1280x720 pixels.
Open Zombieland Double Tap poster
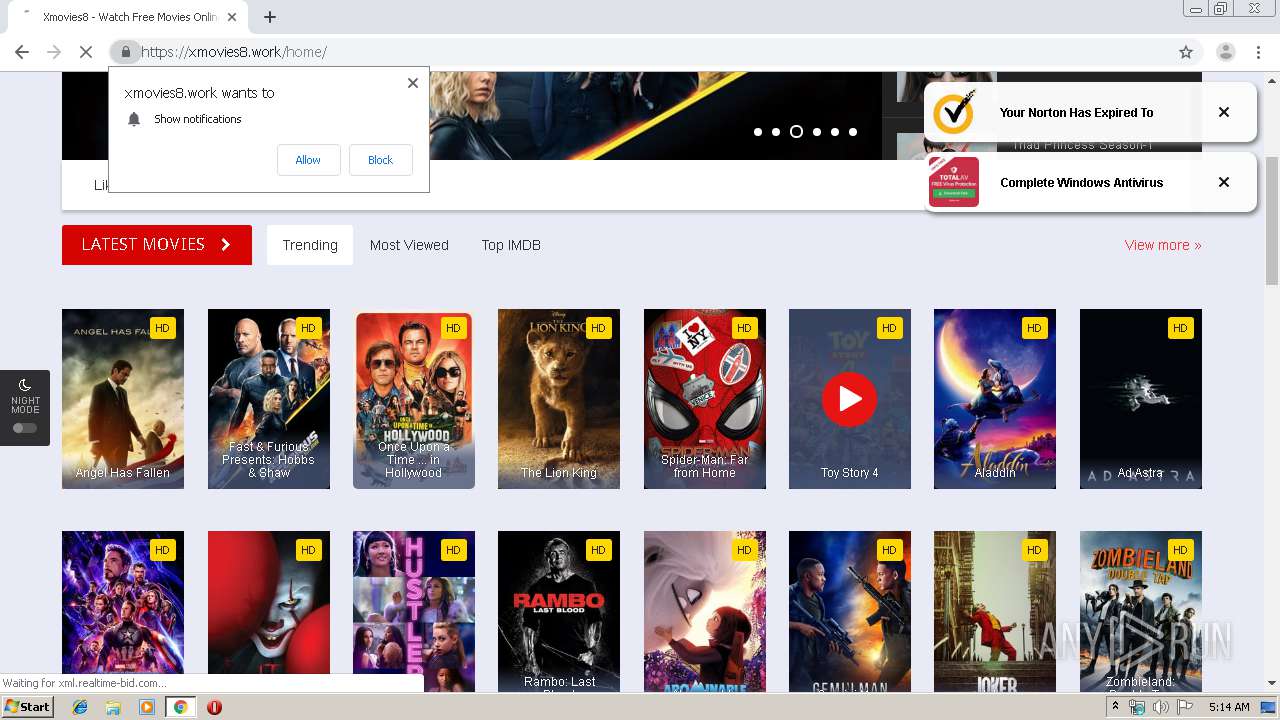[1141, 611]
